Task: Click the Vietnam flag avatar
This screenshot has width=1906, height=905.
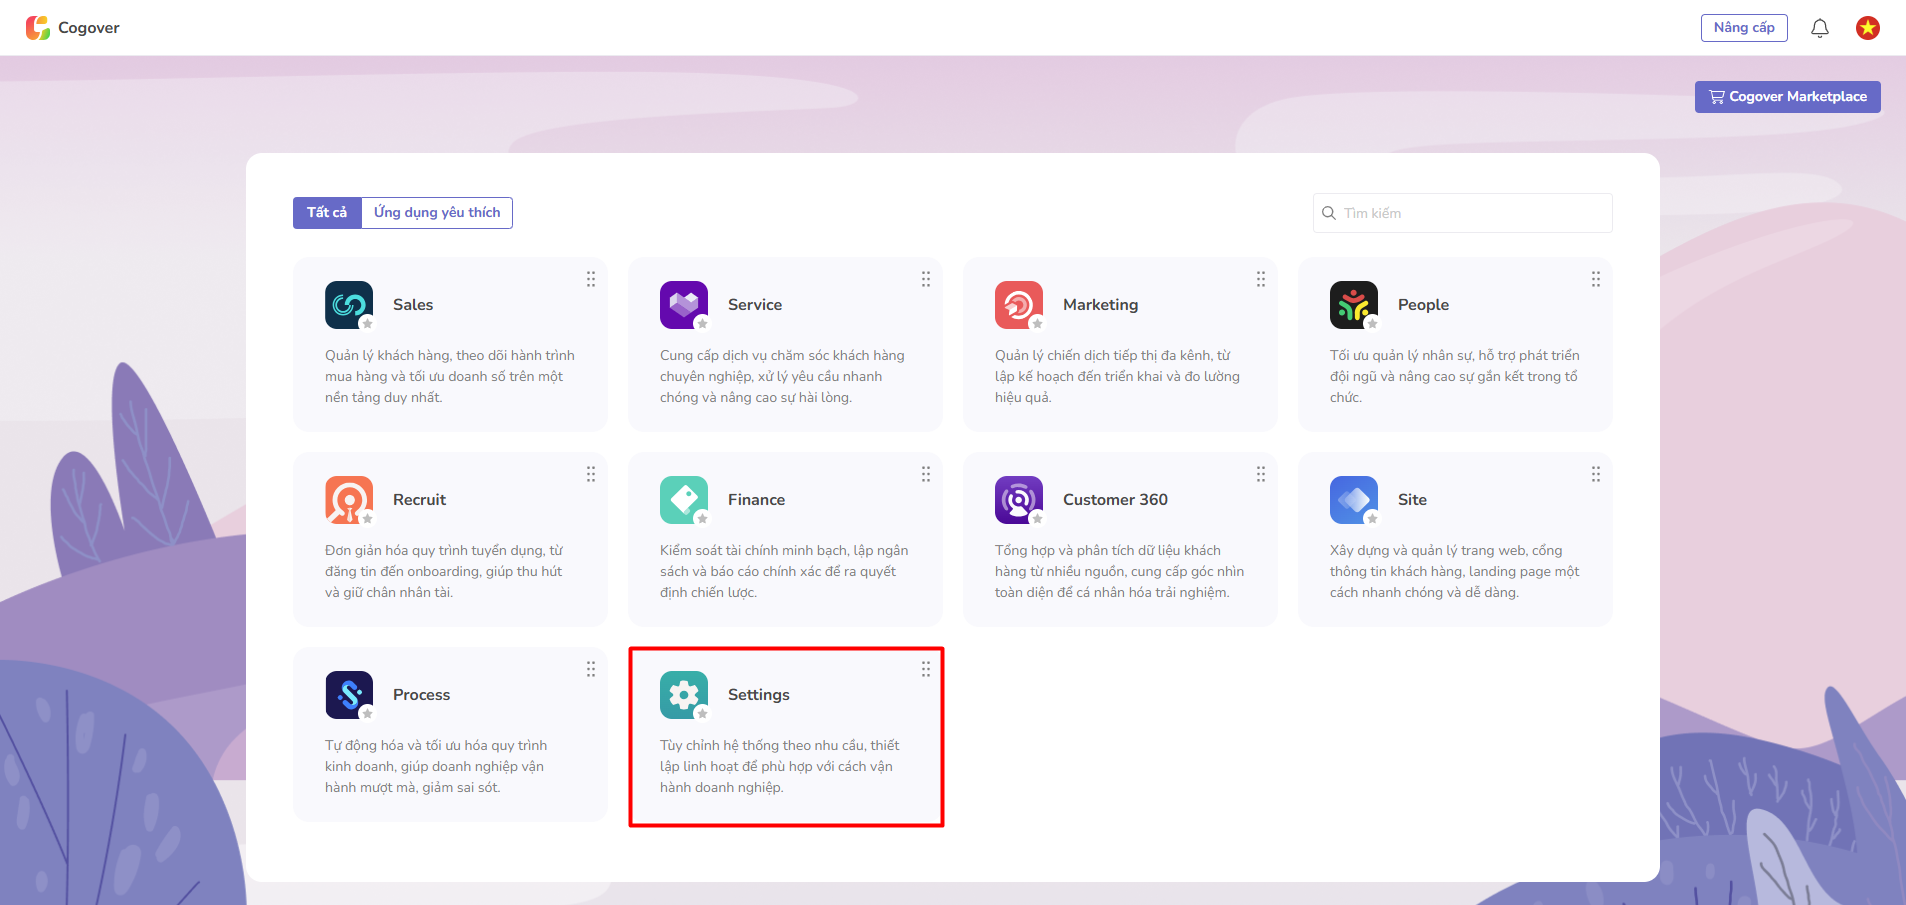Action: point(1868,28)
